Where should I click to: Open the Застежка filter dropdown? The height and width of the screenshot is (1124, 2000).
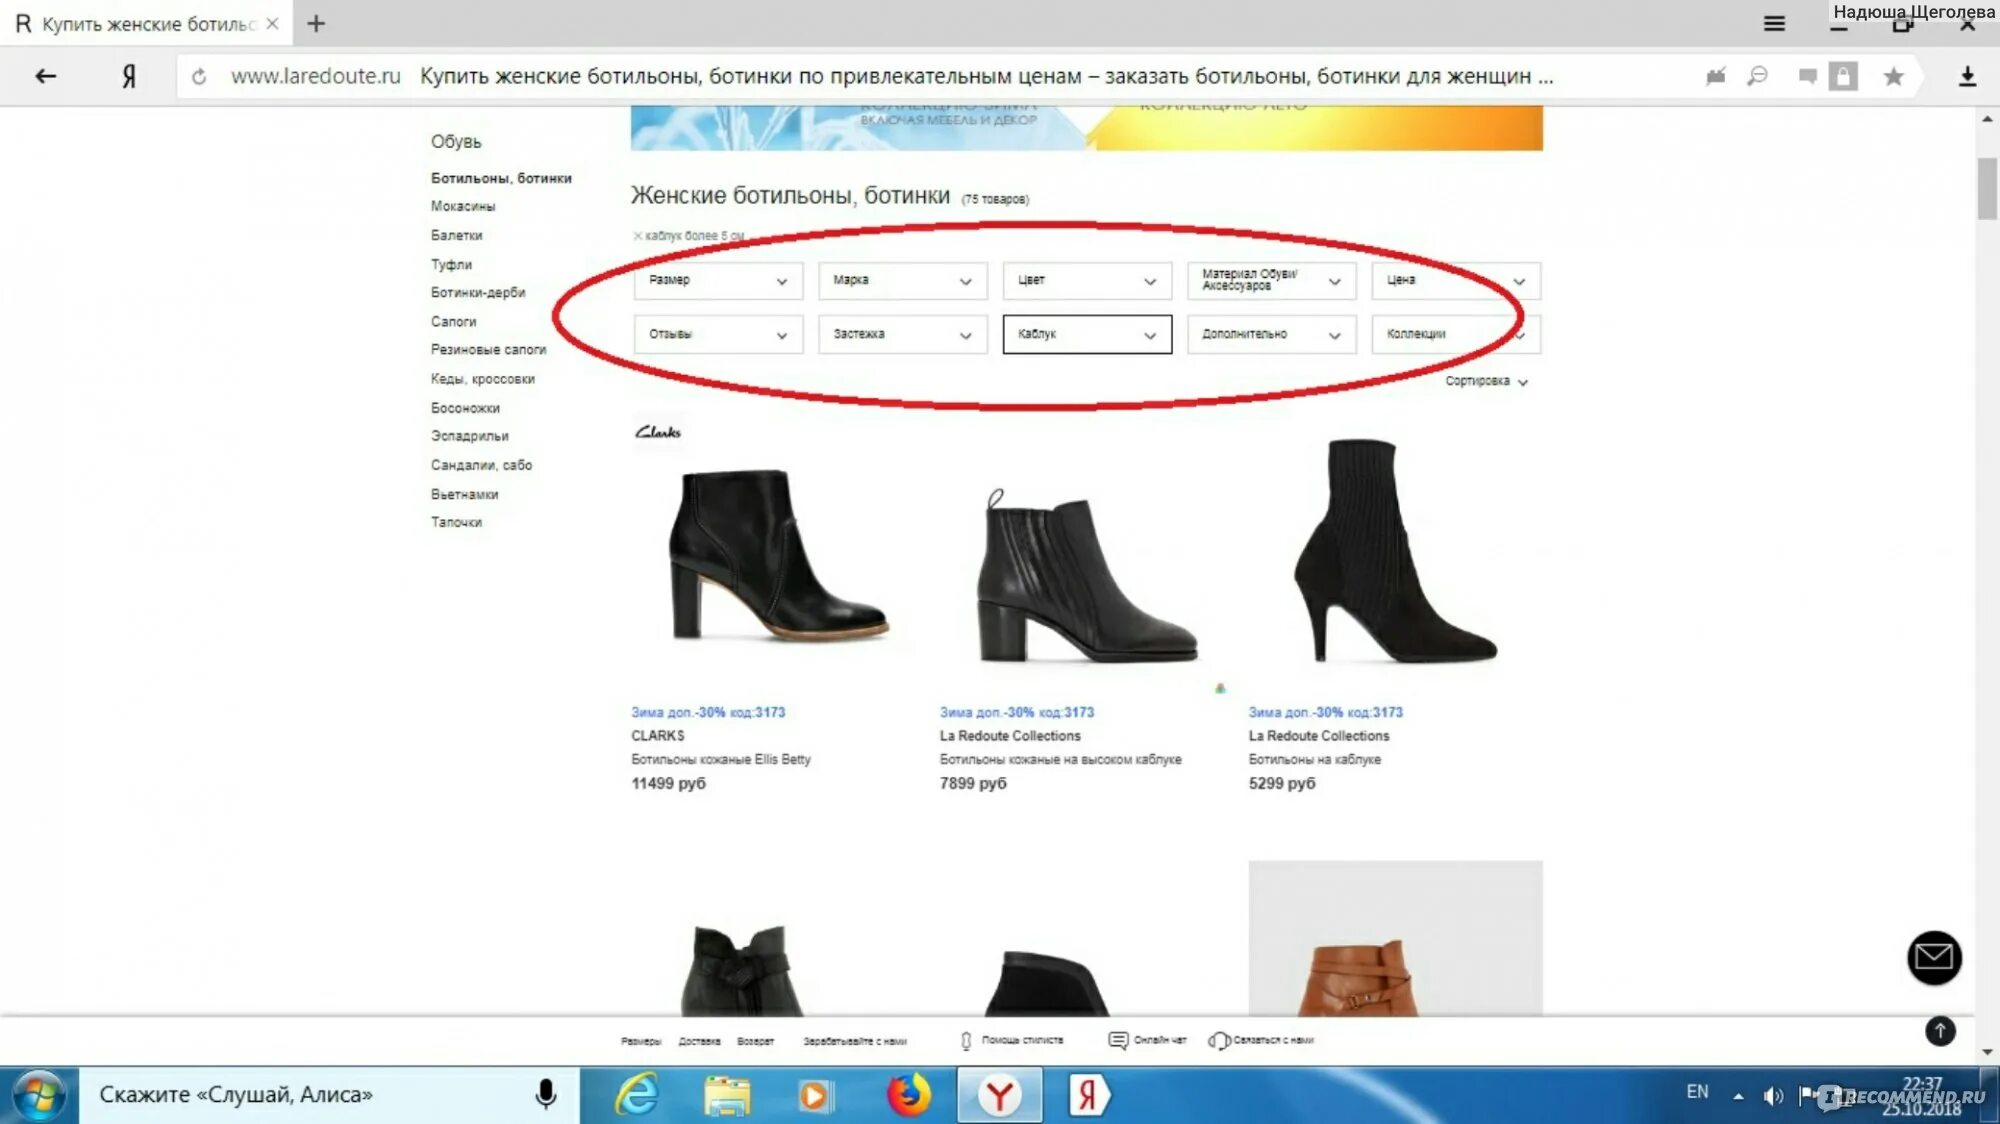pos(902,335)
